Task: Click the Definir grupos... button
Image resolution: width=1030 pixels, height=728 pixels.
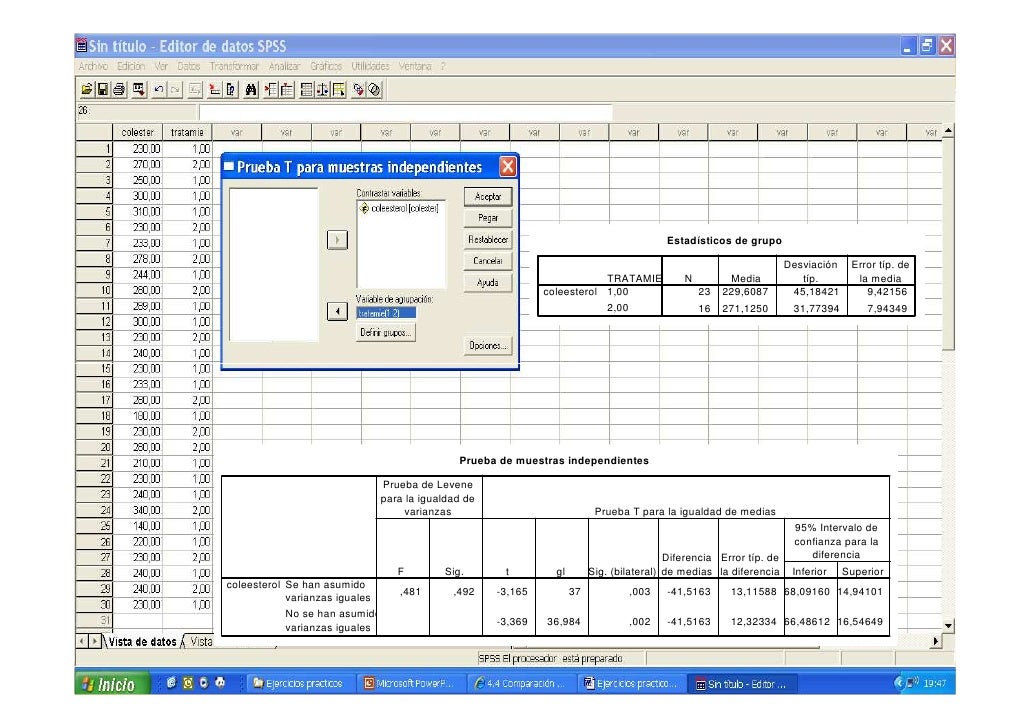Action: pos(386,332)
